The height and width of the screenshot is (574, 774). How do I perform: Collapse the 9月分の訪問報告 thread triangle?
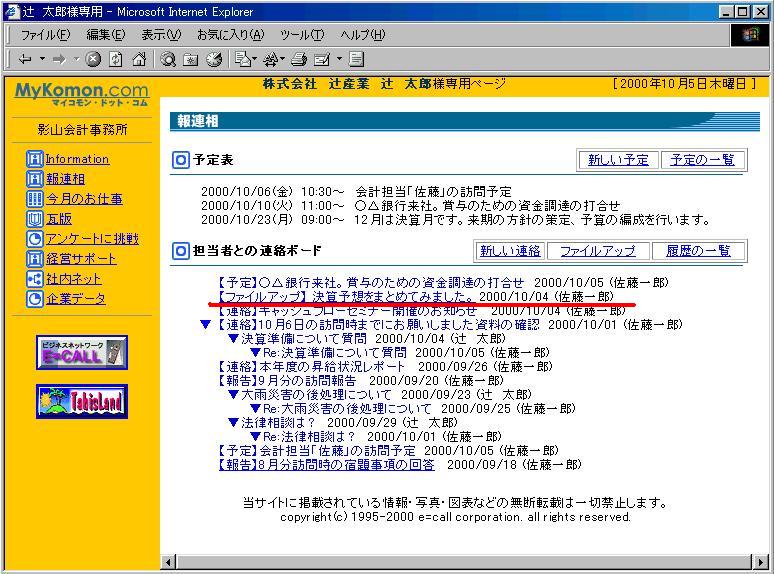coord(205,381)
